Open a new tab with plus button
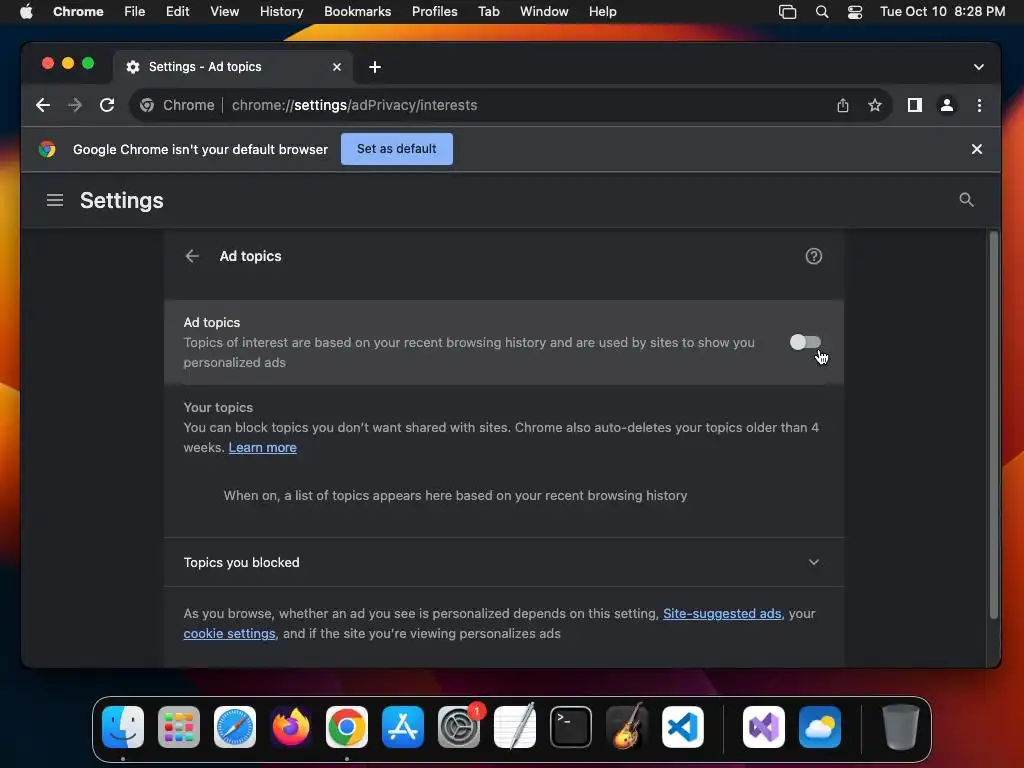The image size is (1024, 768). click(375, 67)
